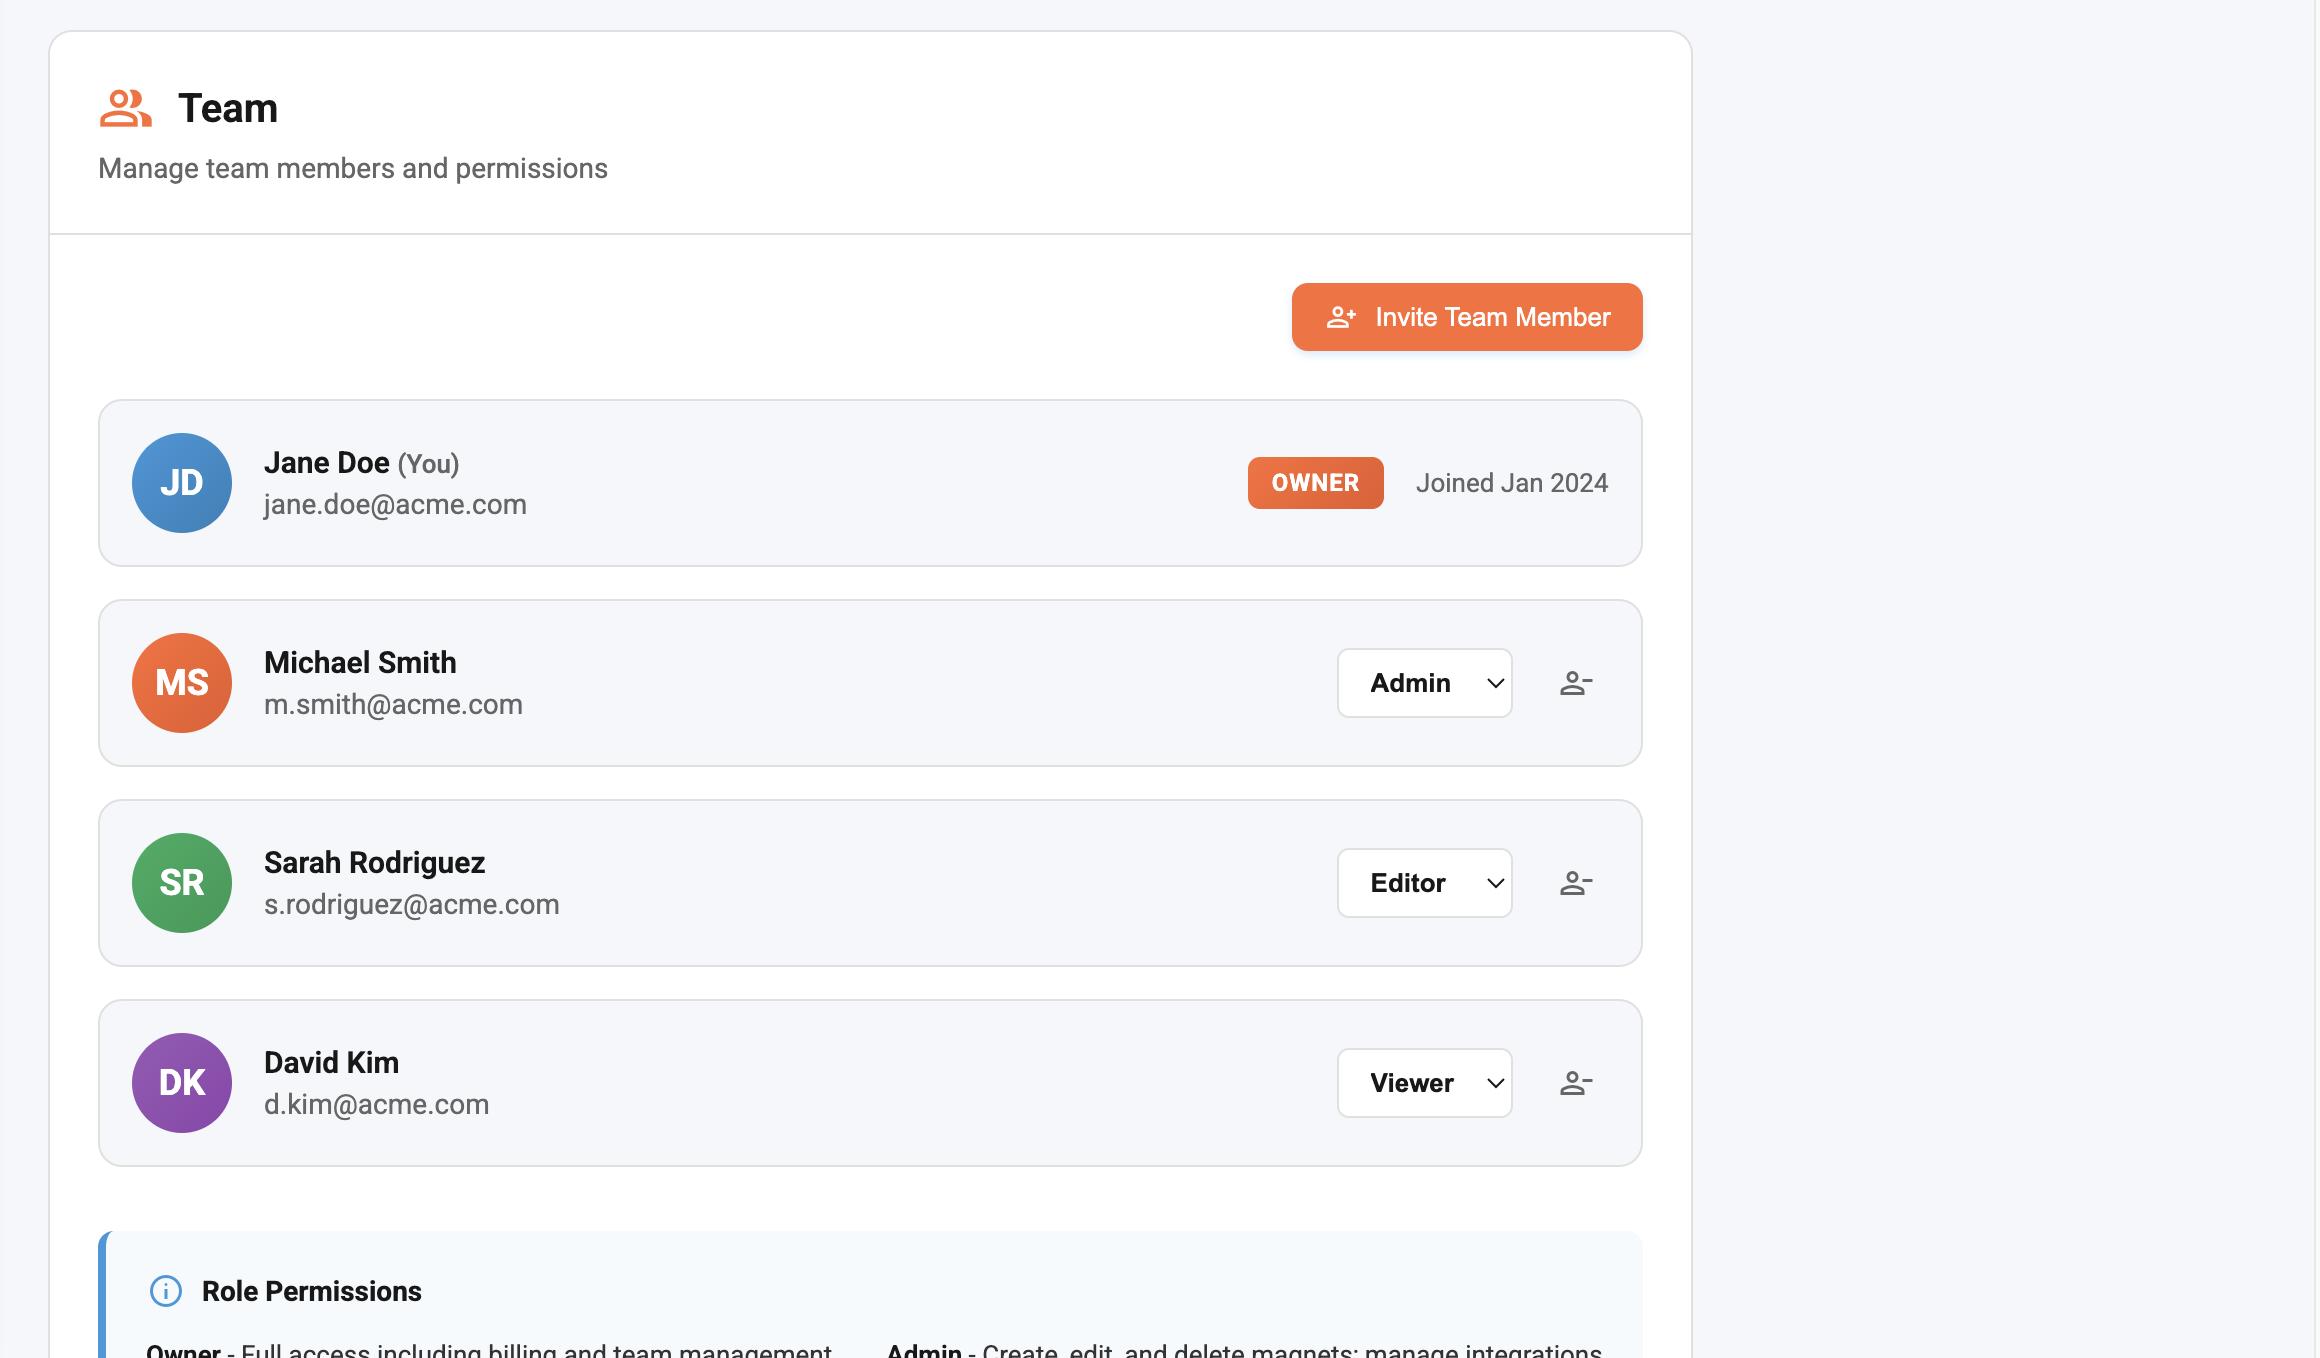Open Sarah Rodriguez's Editor role dropdown
The image size is (2320, 1358).
click(1424, 883)
